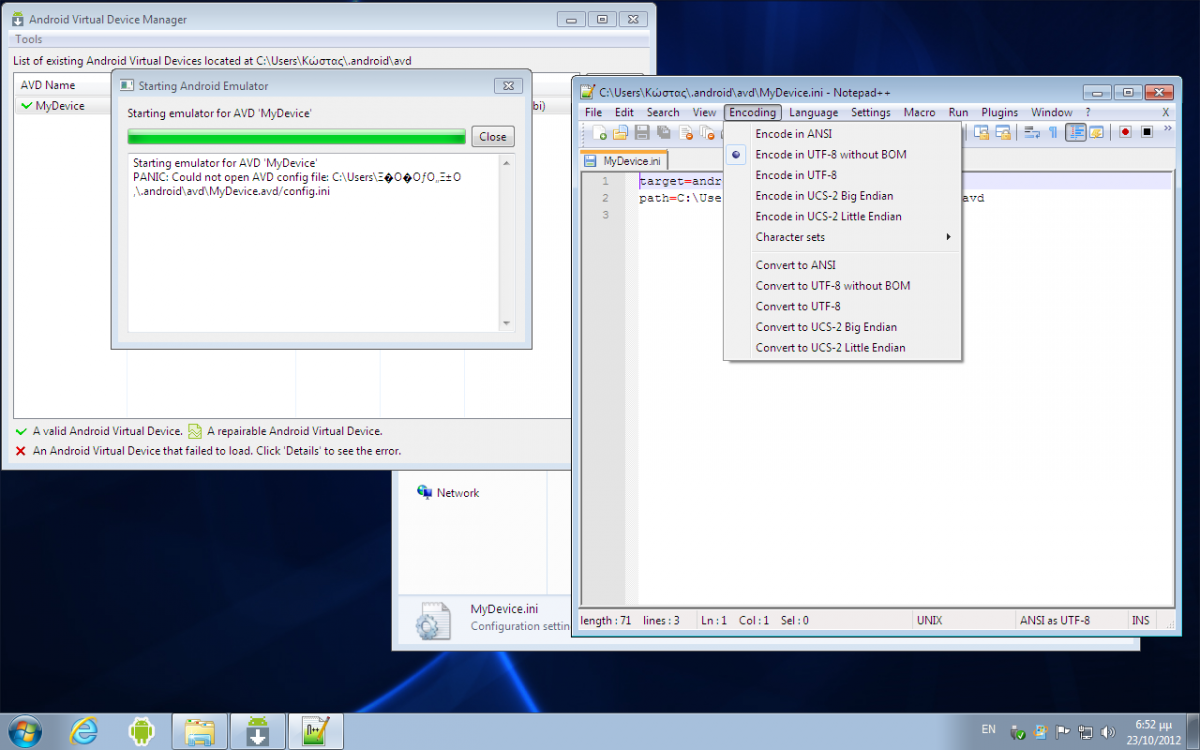The image size is (1200, 750).
Task: Click the Synchronize Vertical Scrolling icon
Action: (x=981, y=132)
